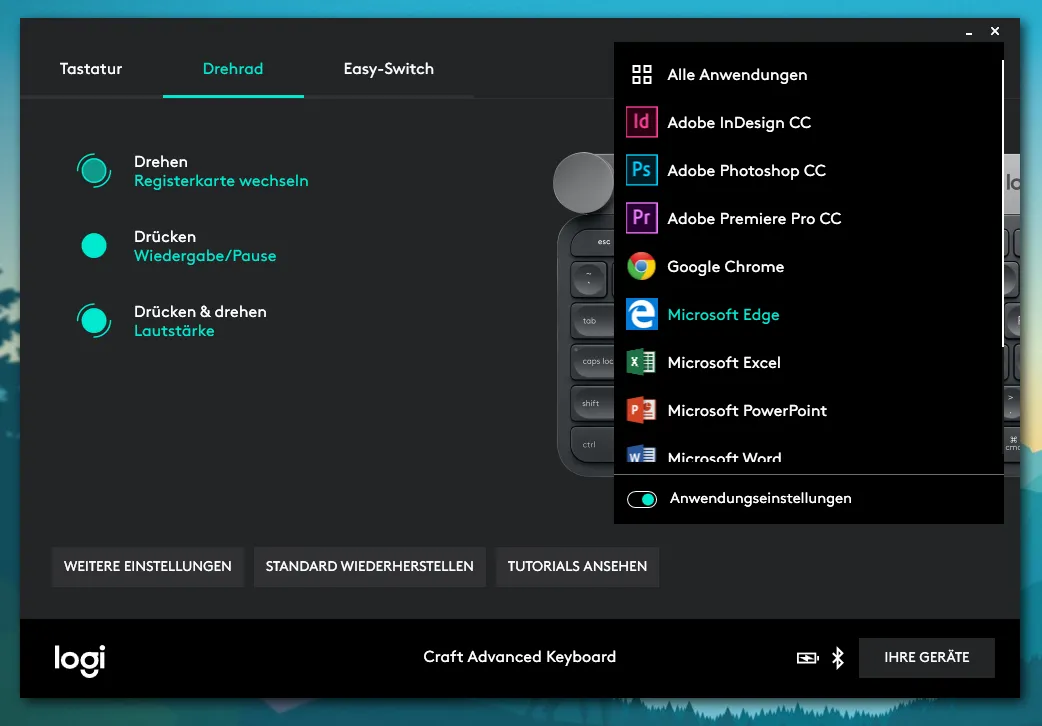1042x726 pixels.
Task: Select Alle Anwendungen list entry text
Action: point(737,74)
